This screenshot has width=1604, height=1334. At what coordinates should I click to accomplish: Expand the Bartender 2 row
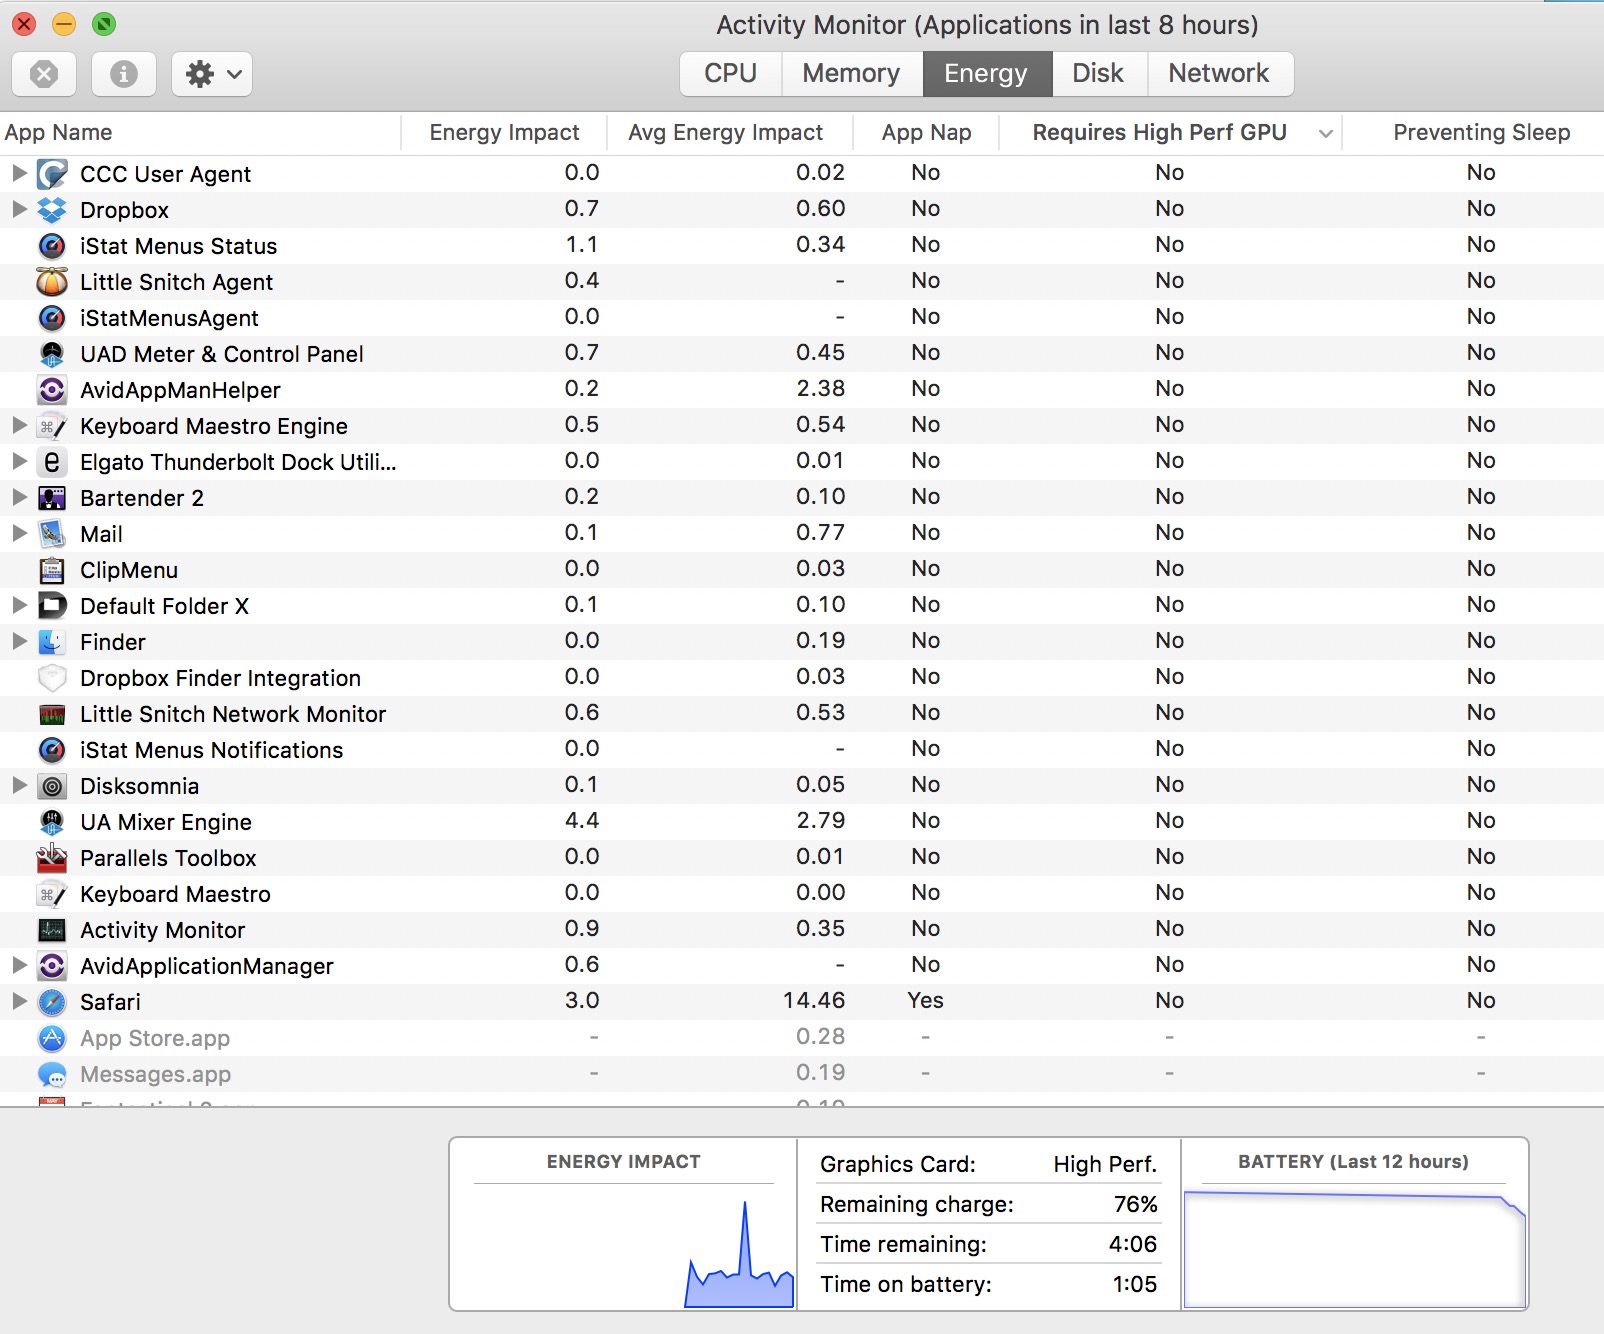[x=19, y=497]
